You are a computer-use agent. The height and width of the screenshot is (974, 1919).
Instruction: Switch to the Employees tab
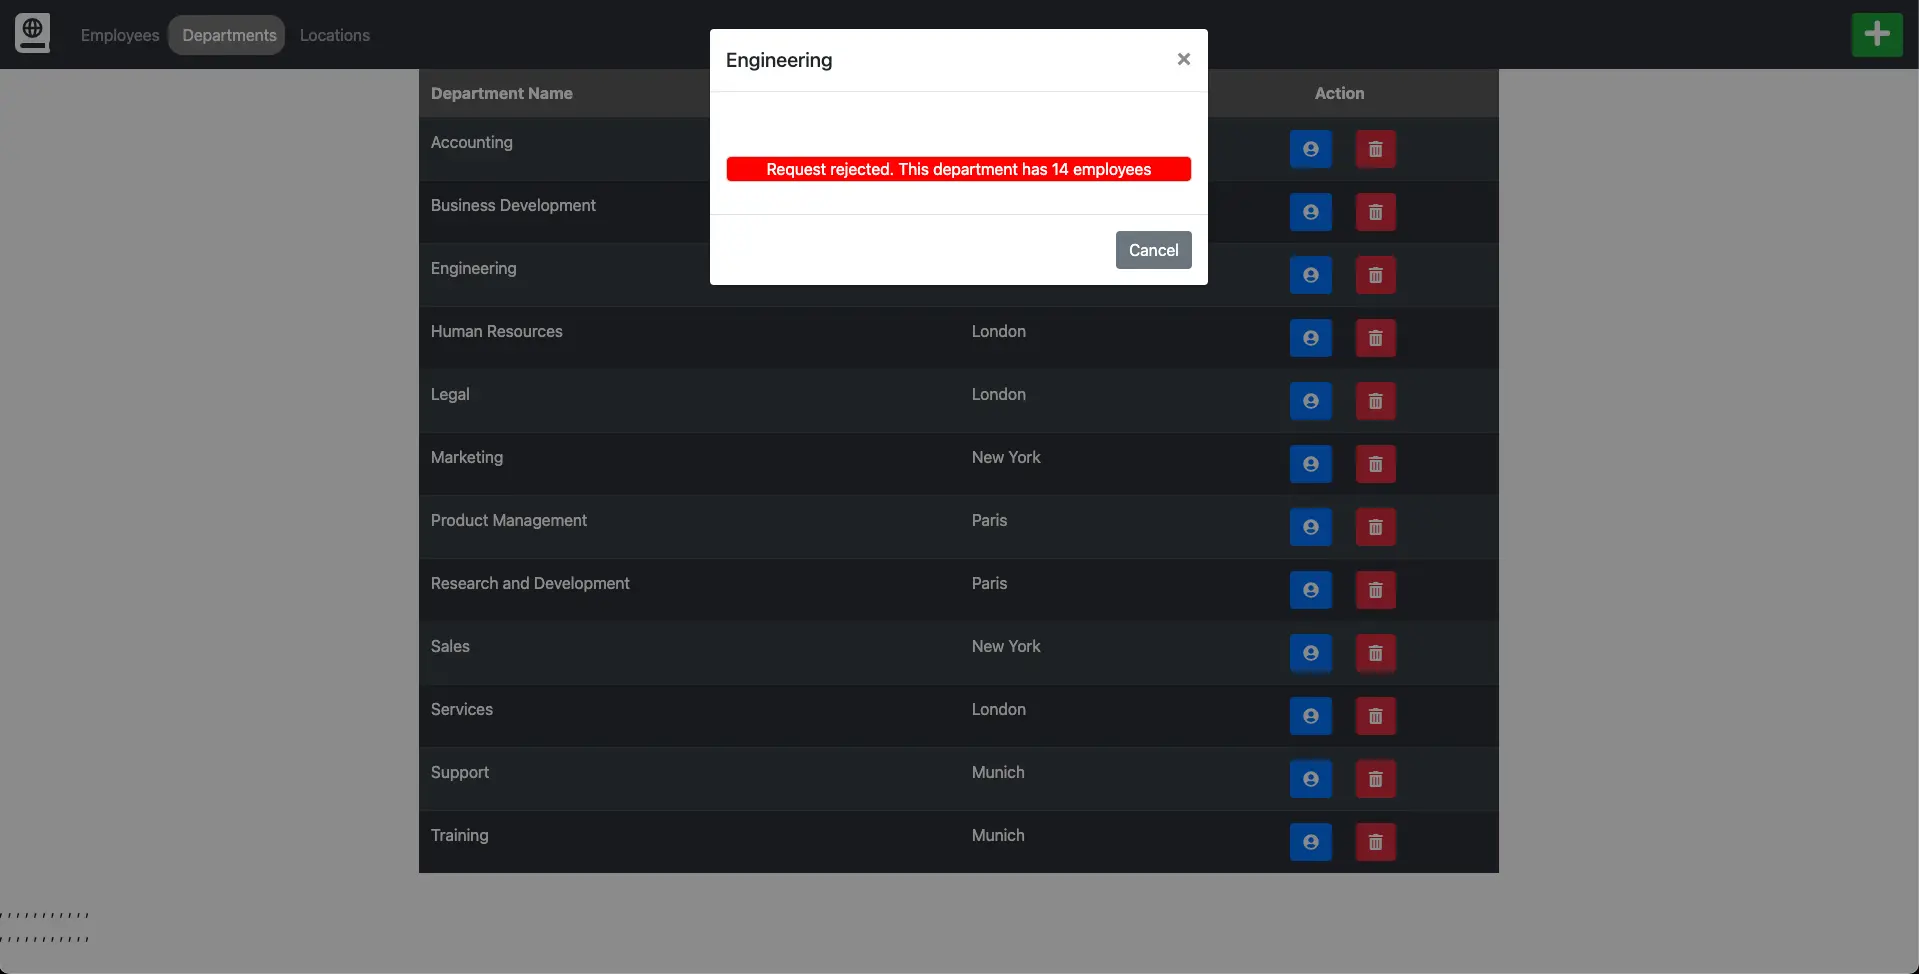pos(120,35)
